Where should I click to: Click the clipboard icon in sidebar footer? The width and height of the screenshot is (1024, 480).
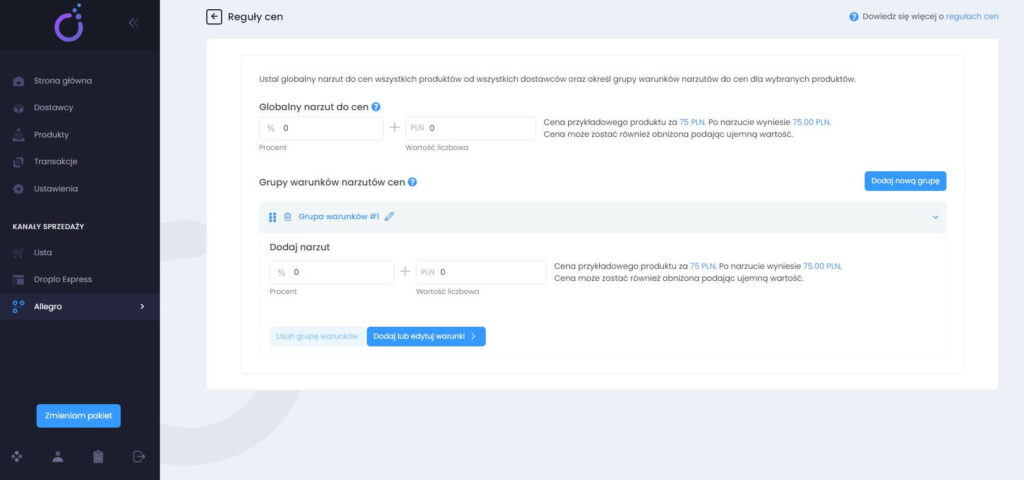coord(98,456)
